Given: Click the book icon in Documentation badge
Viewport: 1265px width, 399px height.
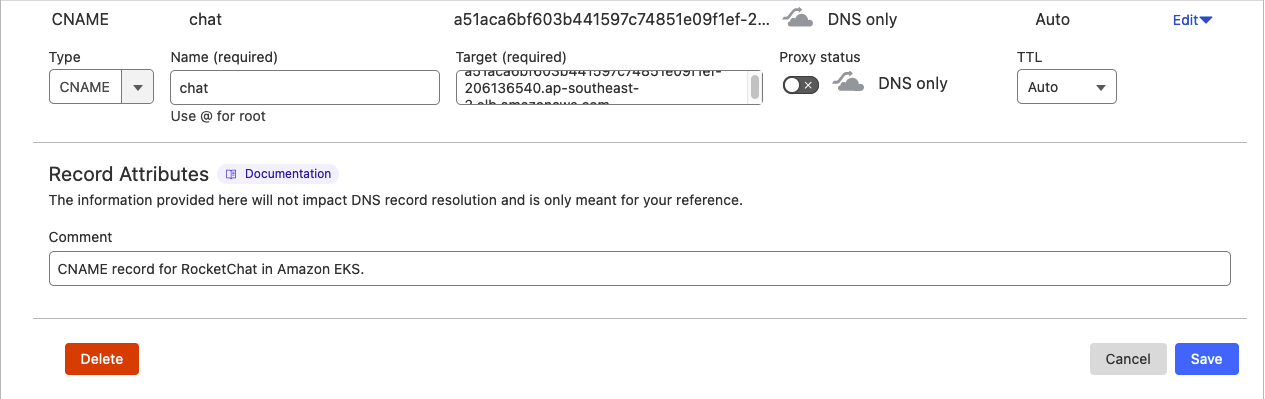Looking at the screenshot, I should (x=231, y=174).
